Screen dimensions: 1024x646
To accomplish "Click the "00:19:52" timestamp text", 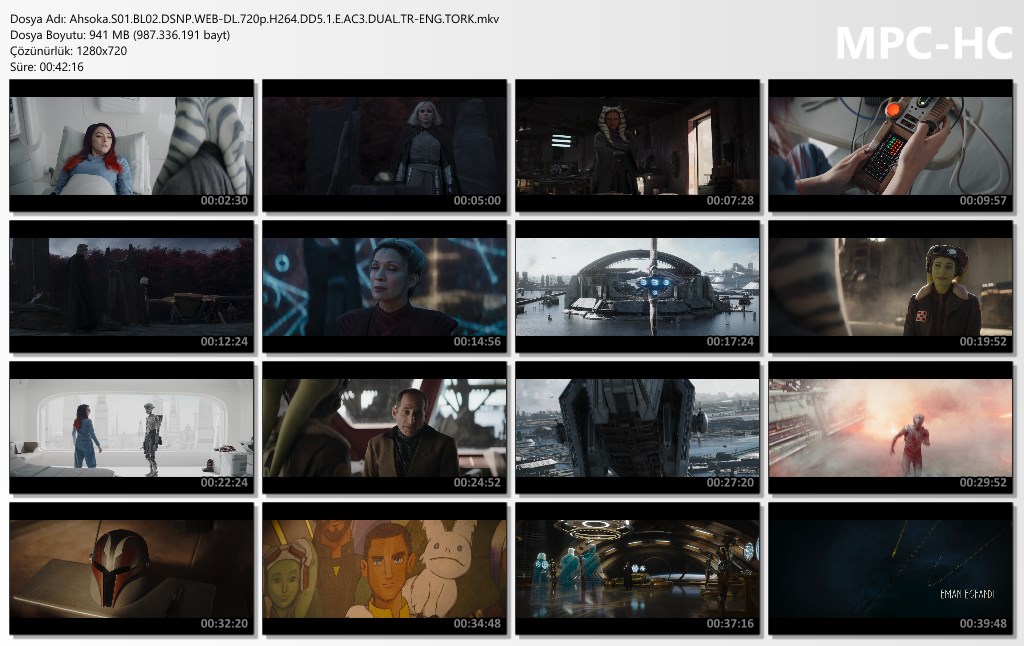I will (983, 342).
